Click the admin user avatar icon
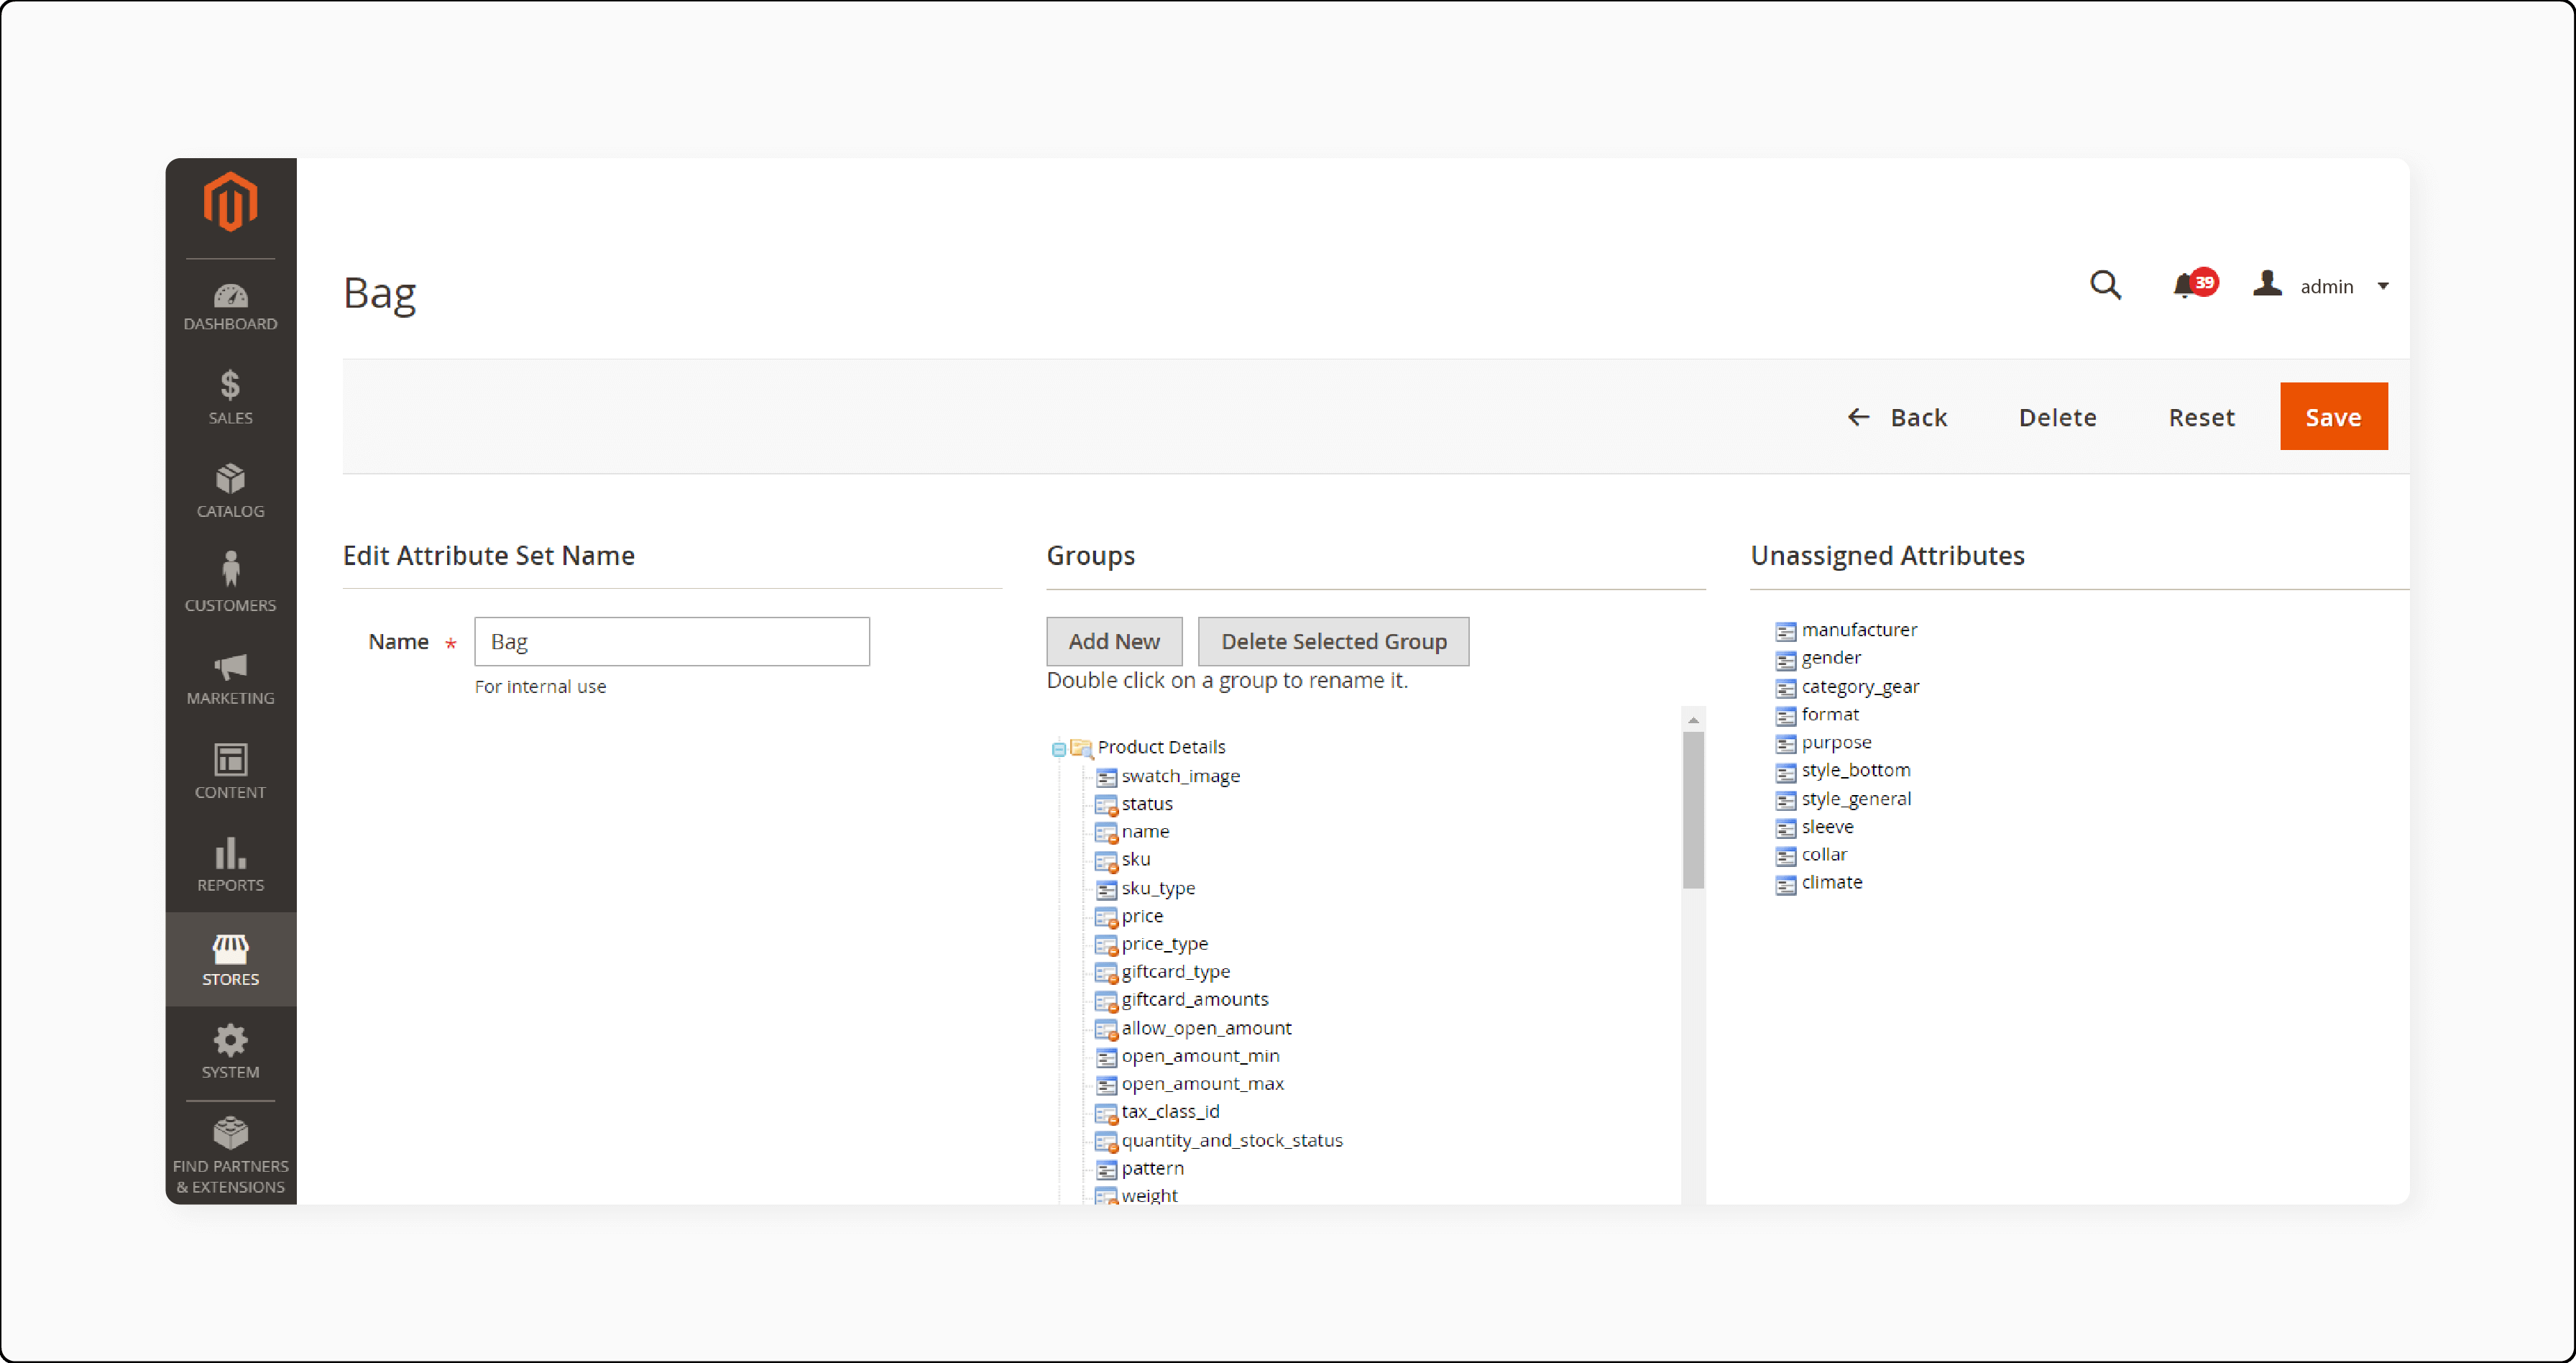 tap(2267, 285)
